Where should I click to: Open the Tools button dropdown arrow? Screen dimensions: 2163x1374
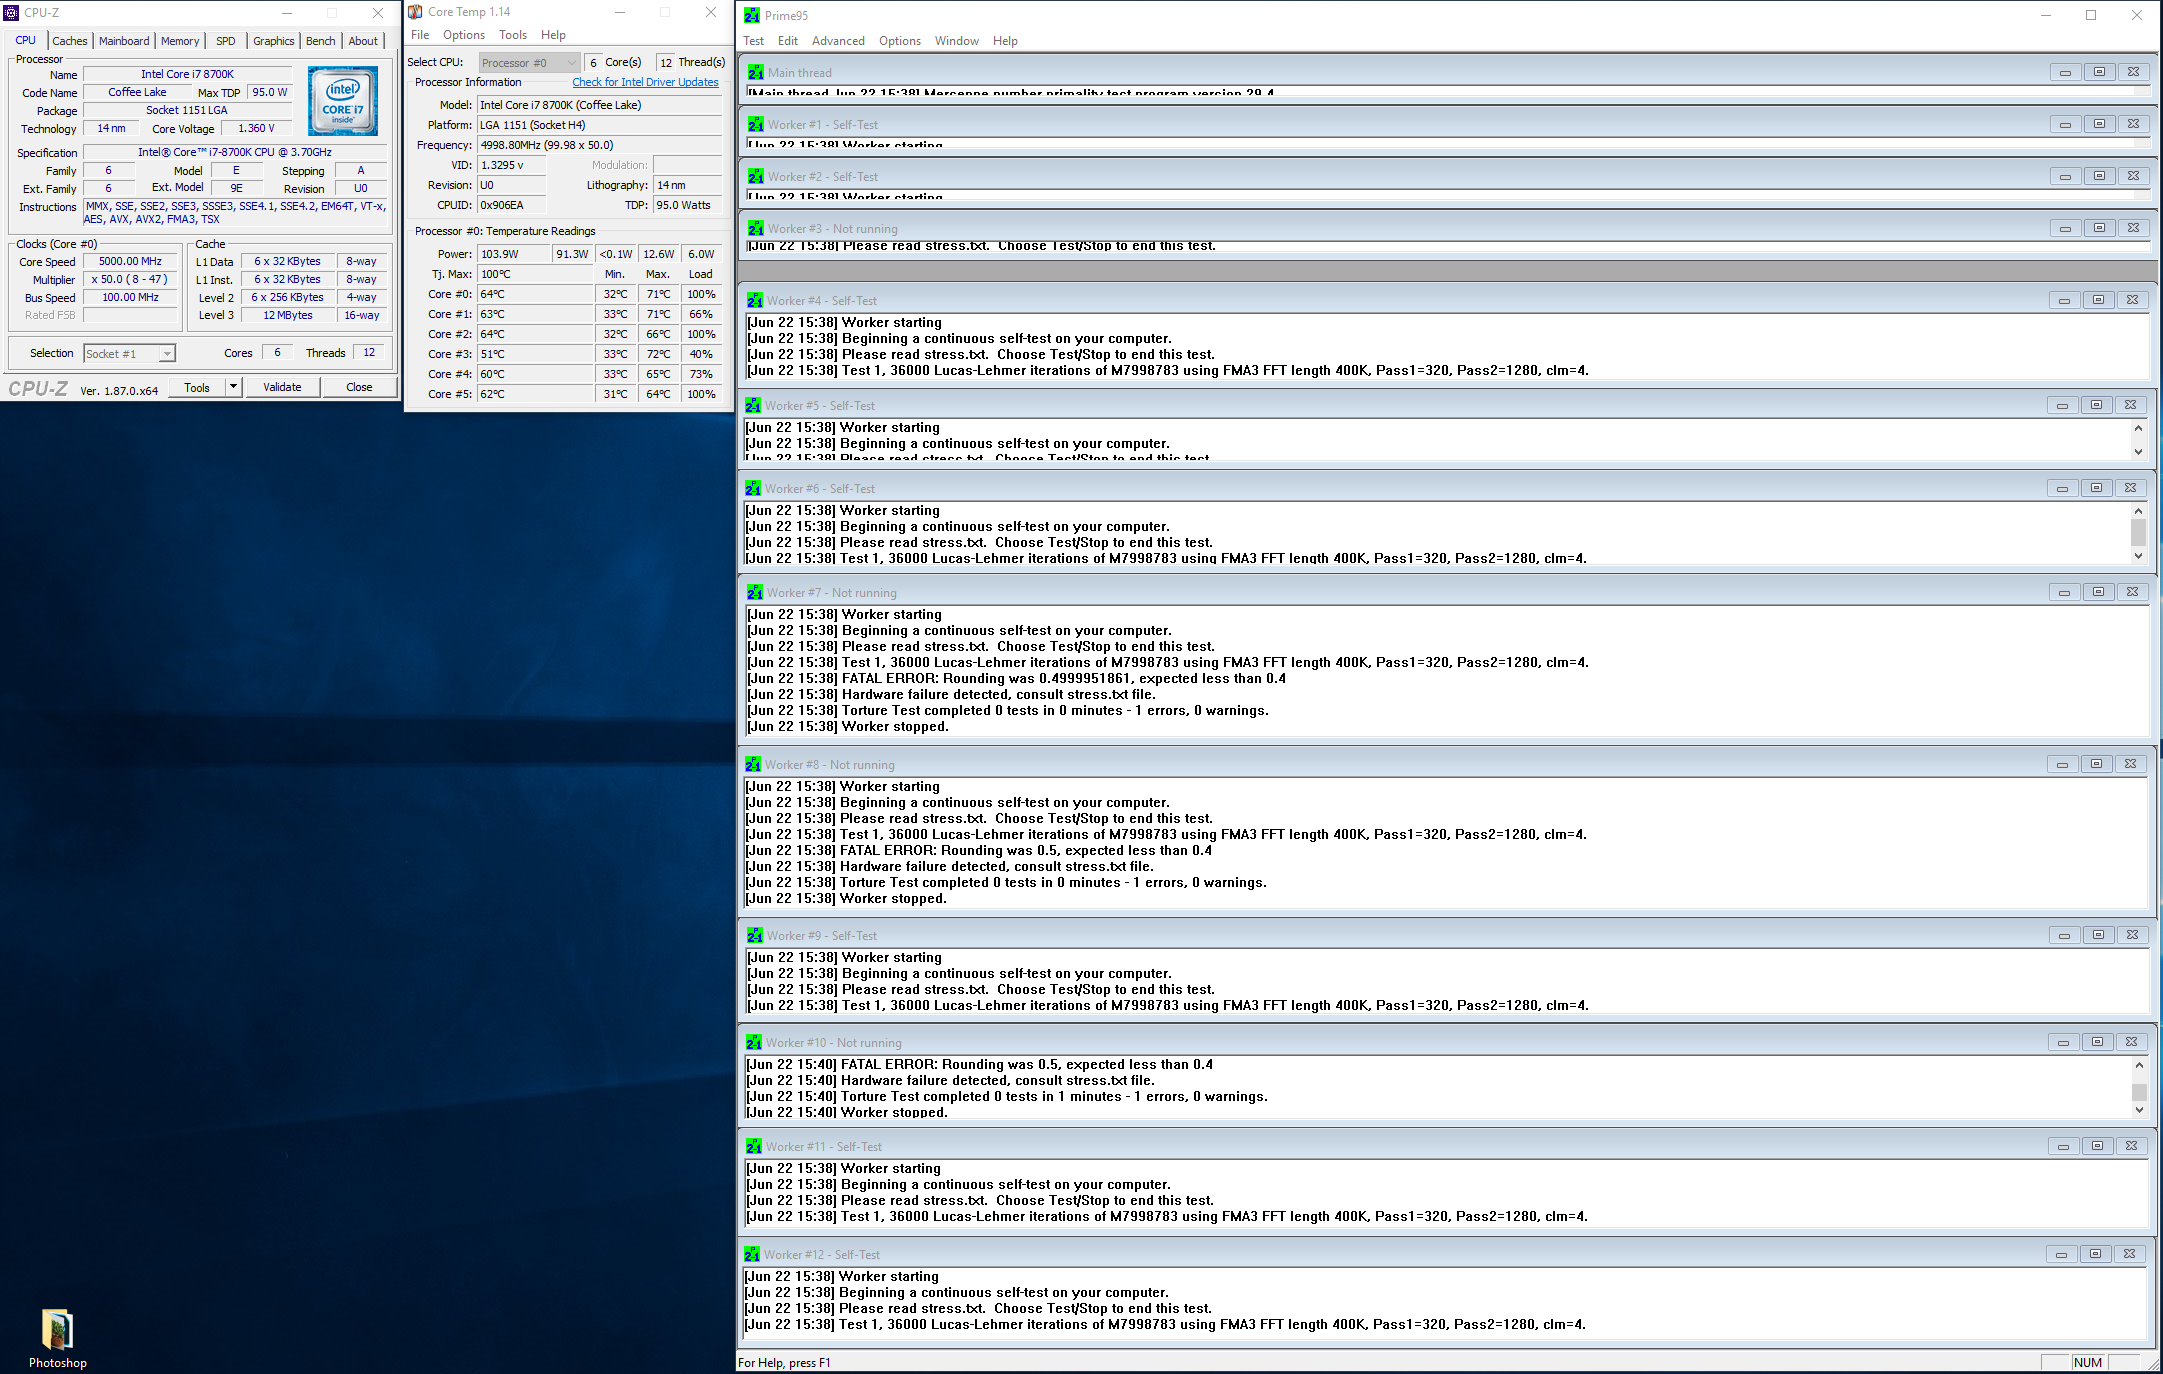pyautogui.click(x=234, y=387)
